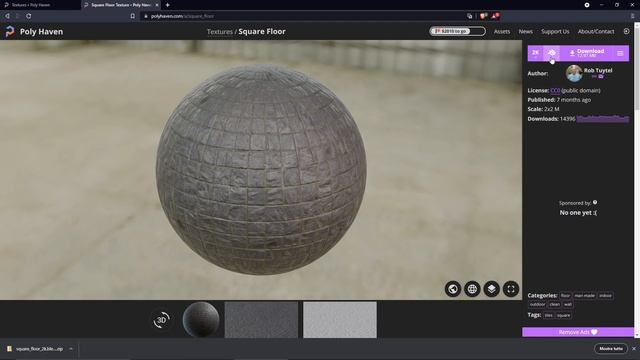This screenshot has width=640, height=360.
Task: Click the Remove Ads button
Action: [578, 332]
